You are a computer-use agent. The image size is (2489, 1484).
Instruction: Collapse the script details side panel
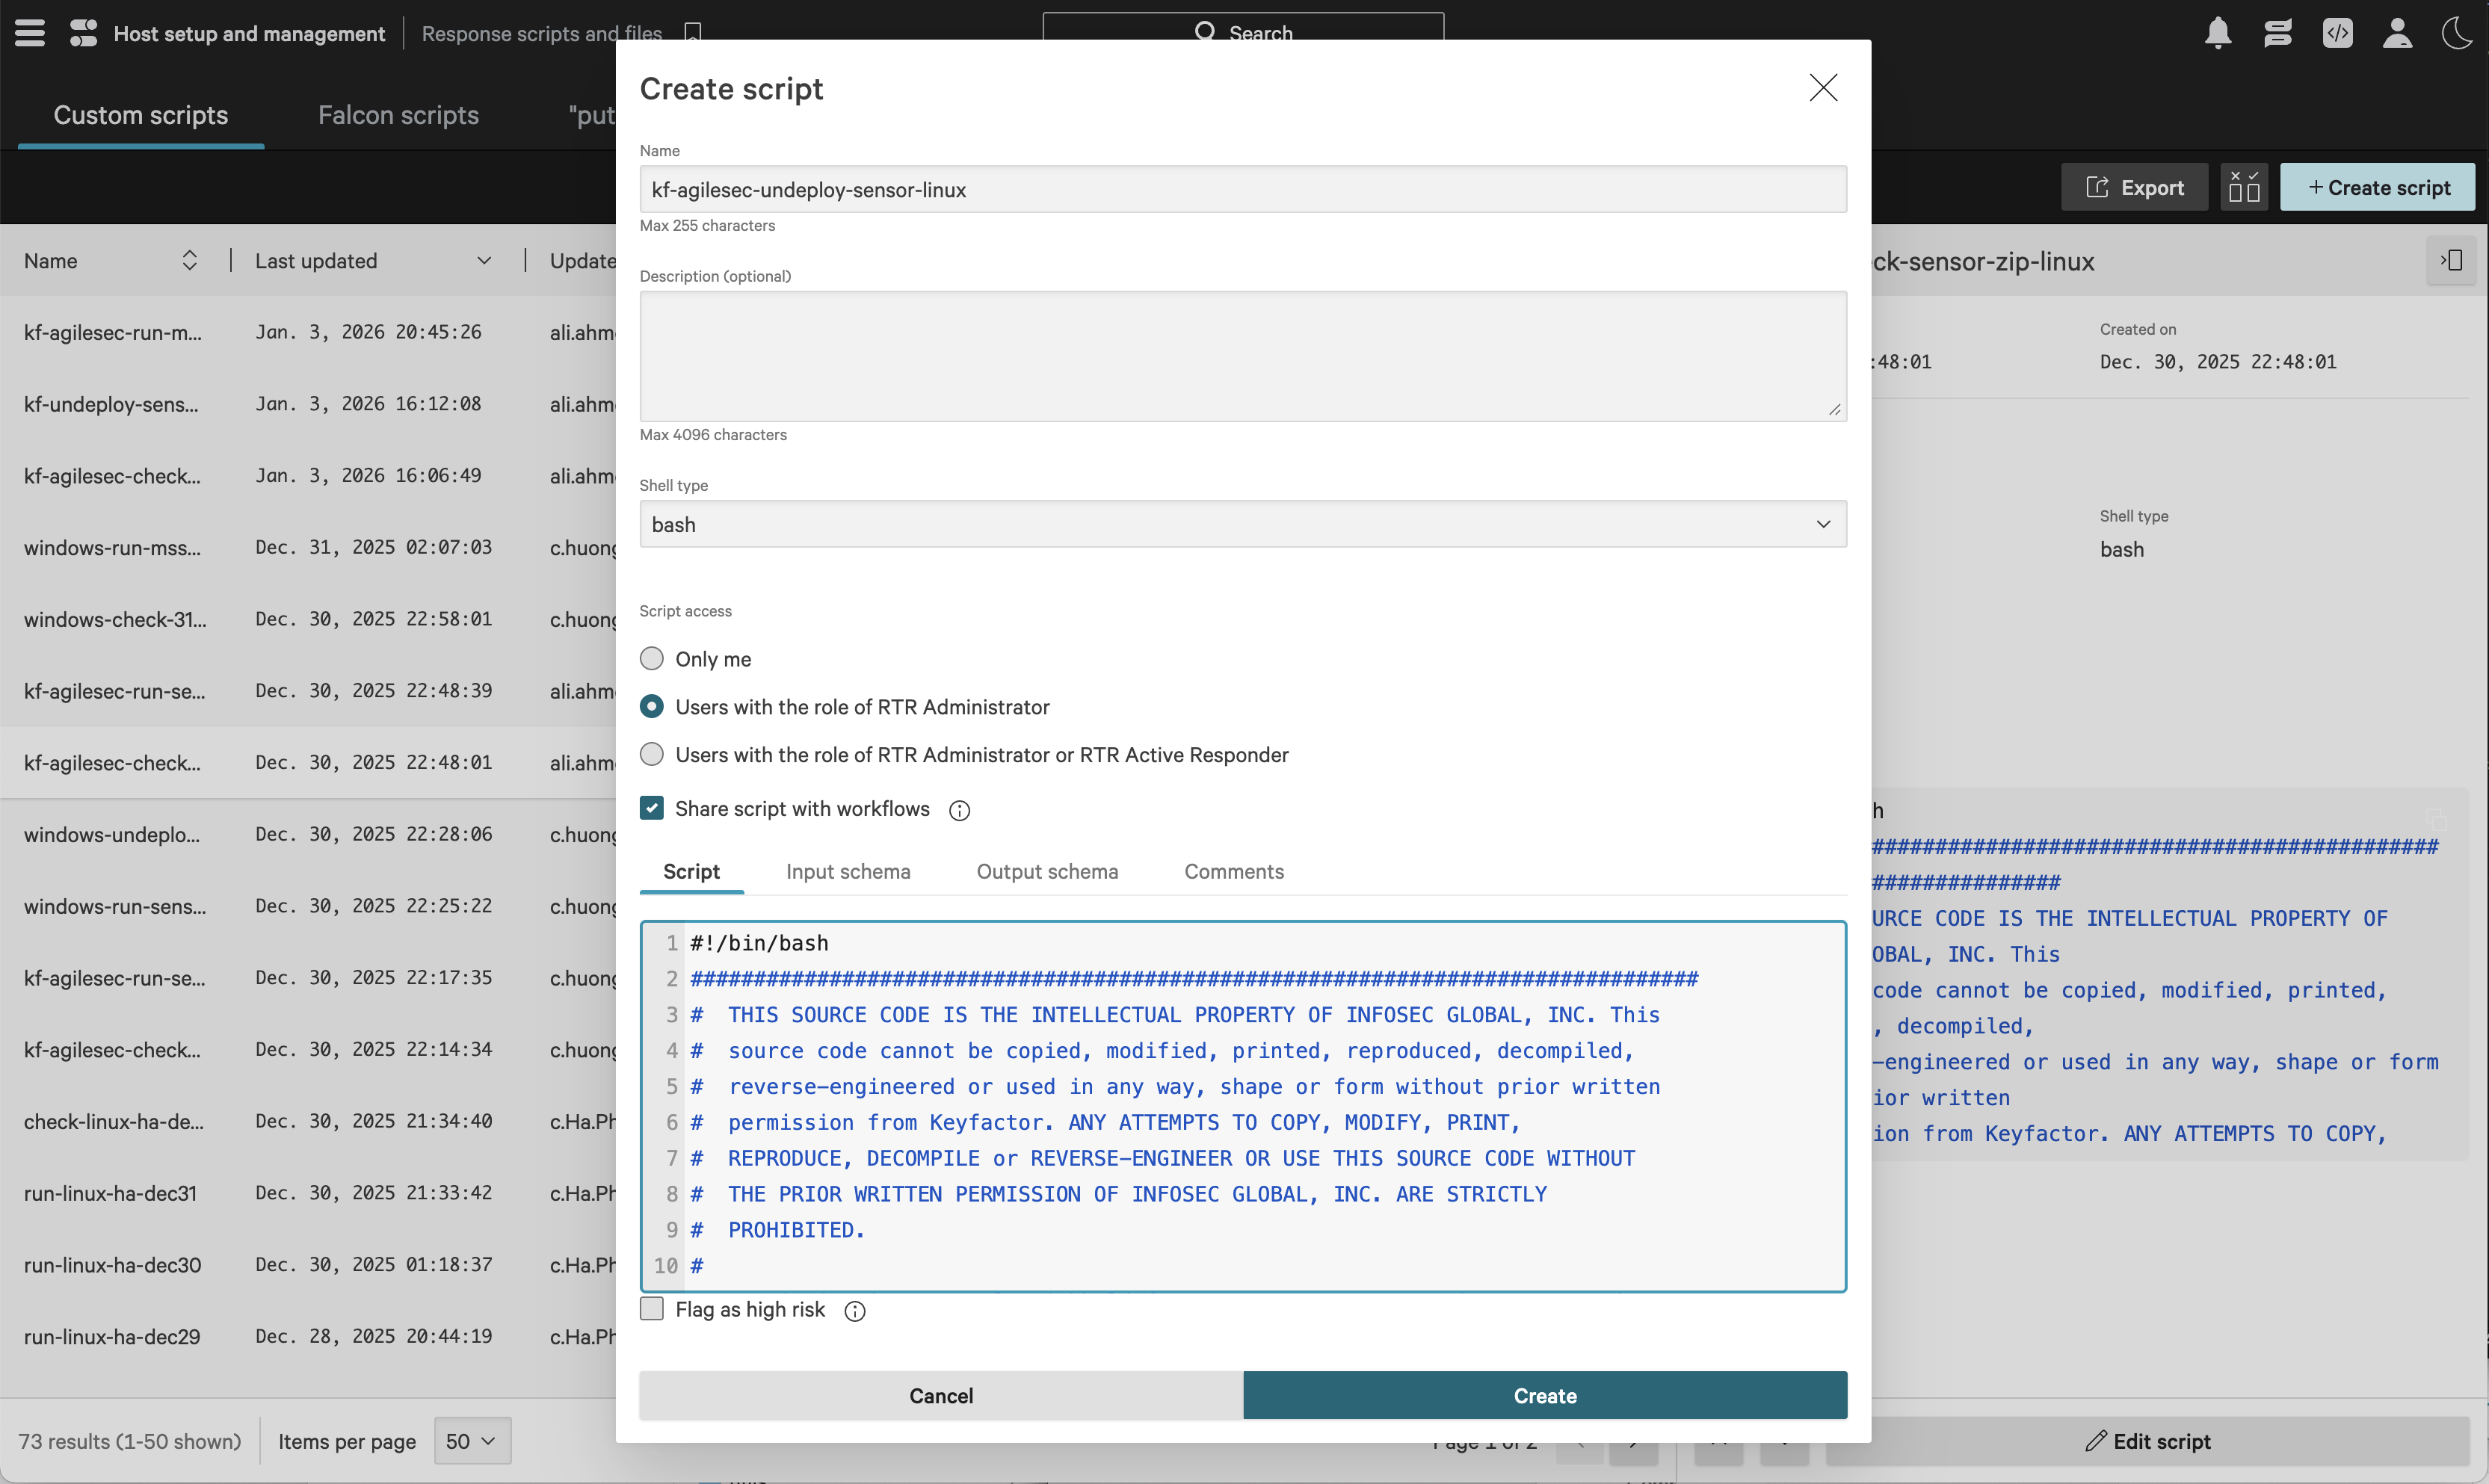[x=2451, y=261]
